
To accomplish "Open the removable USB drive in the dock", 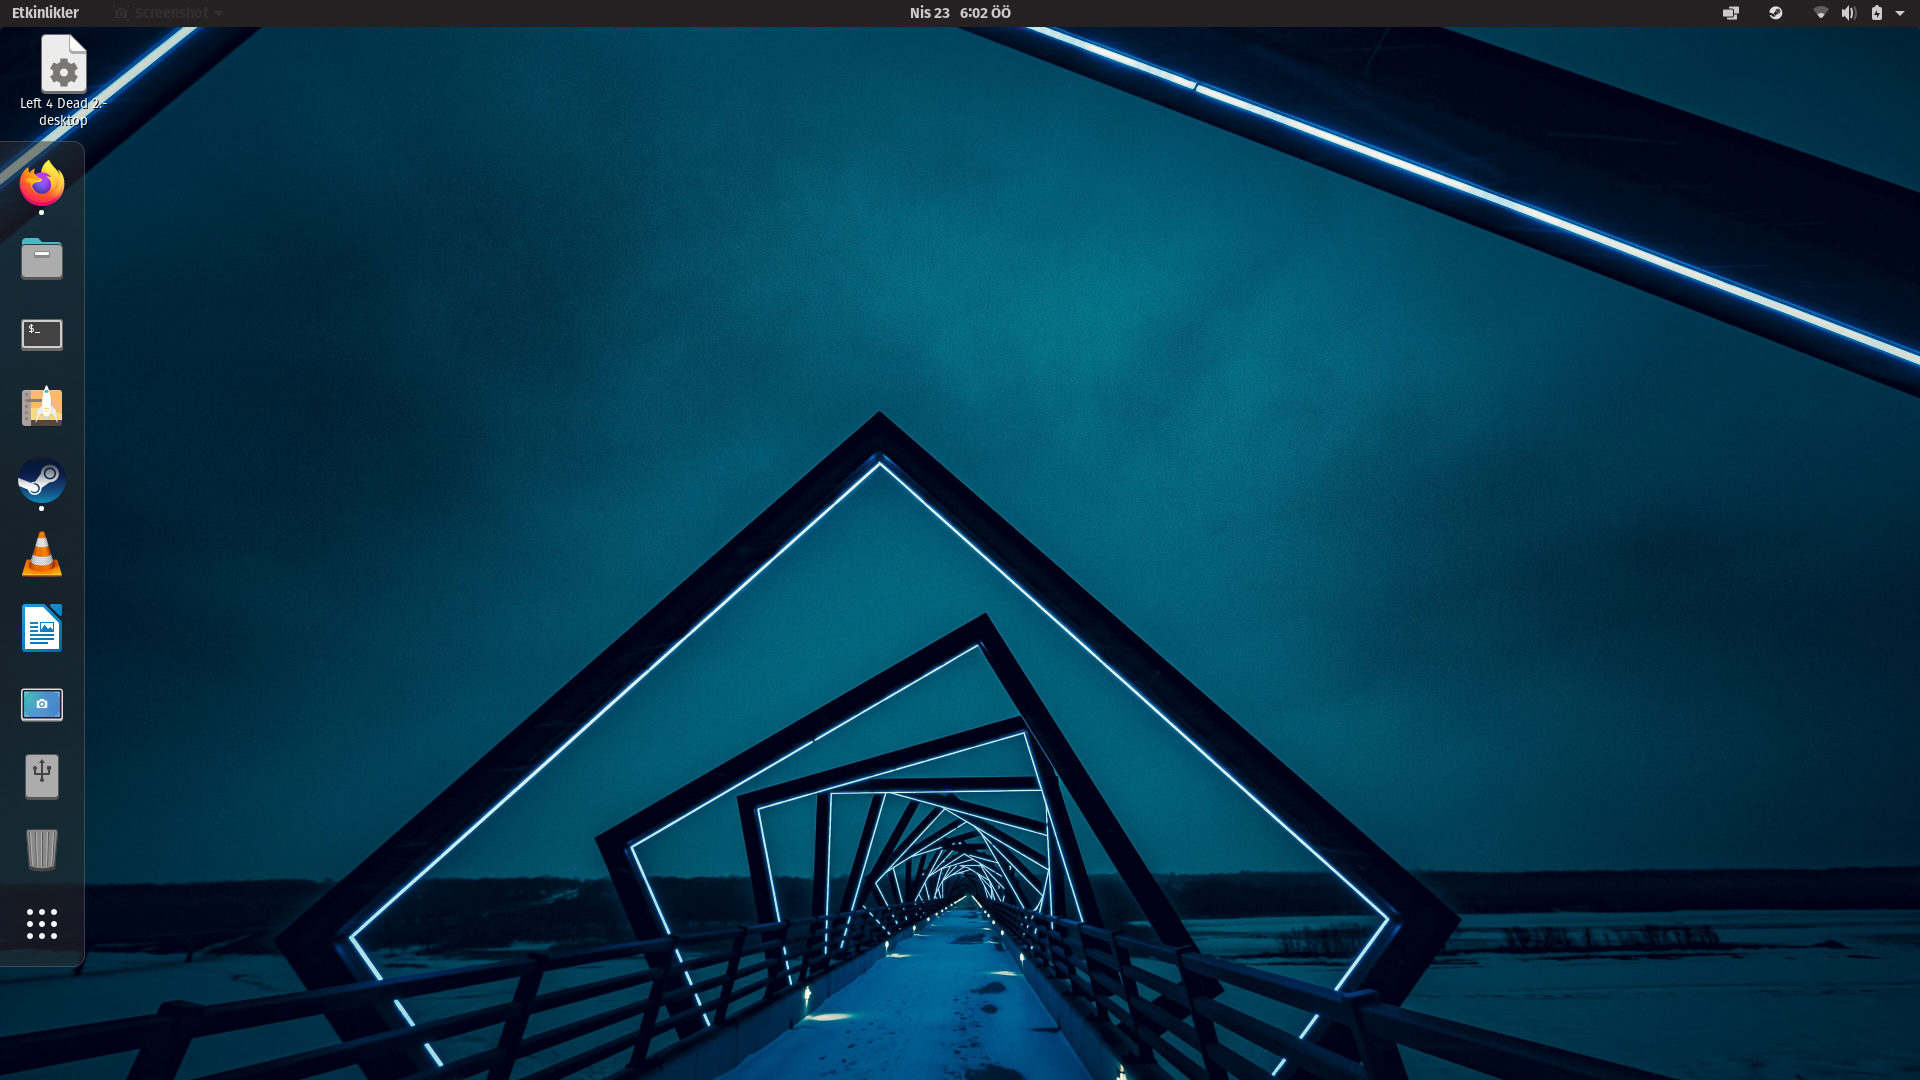I will pos(42,776).
